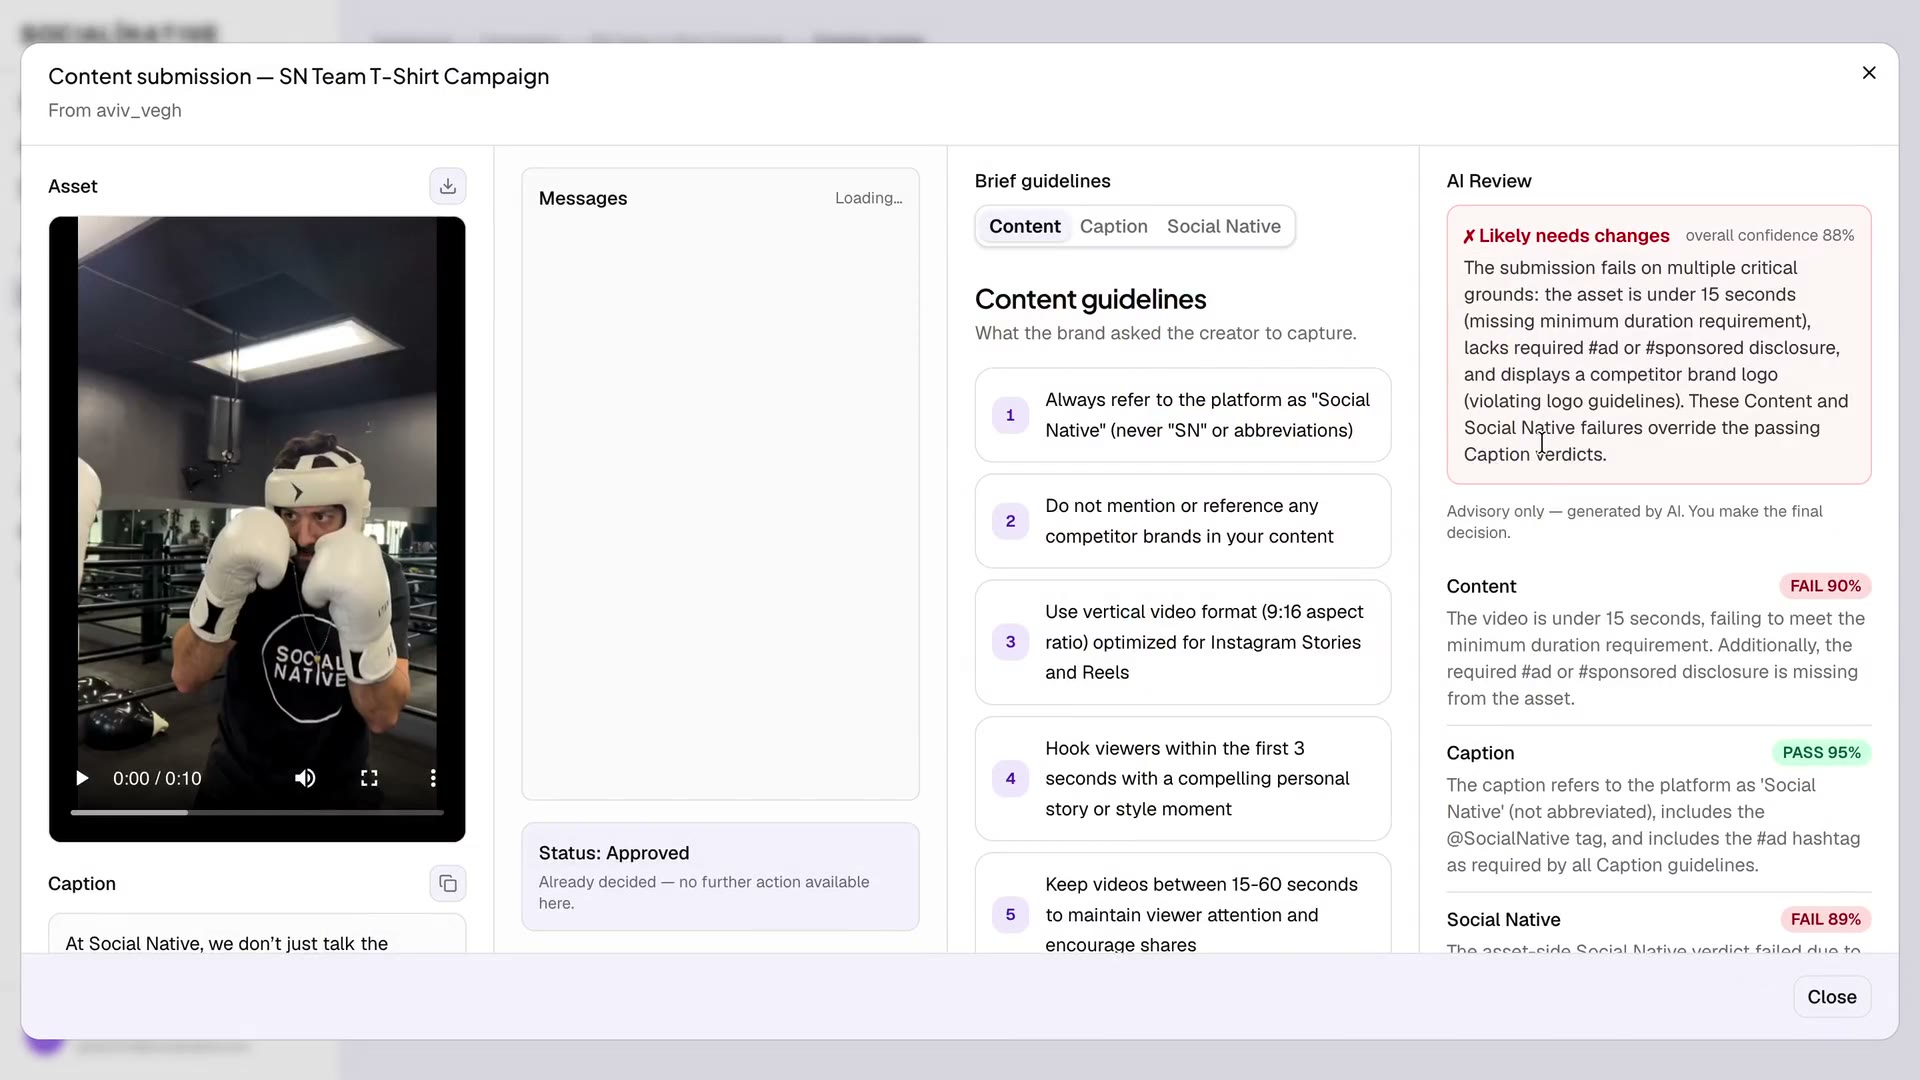The width and height of the screenshot is (1920, 1080).
Task: Select guideline 4 about hooking viewers
Action: [1182, 779]
